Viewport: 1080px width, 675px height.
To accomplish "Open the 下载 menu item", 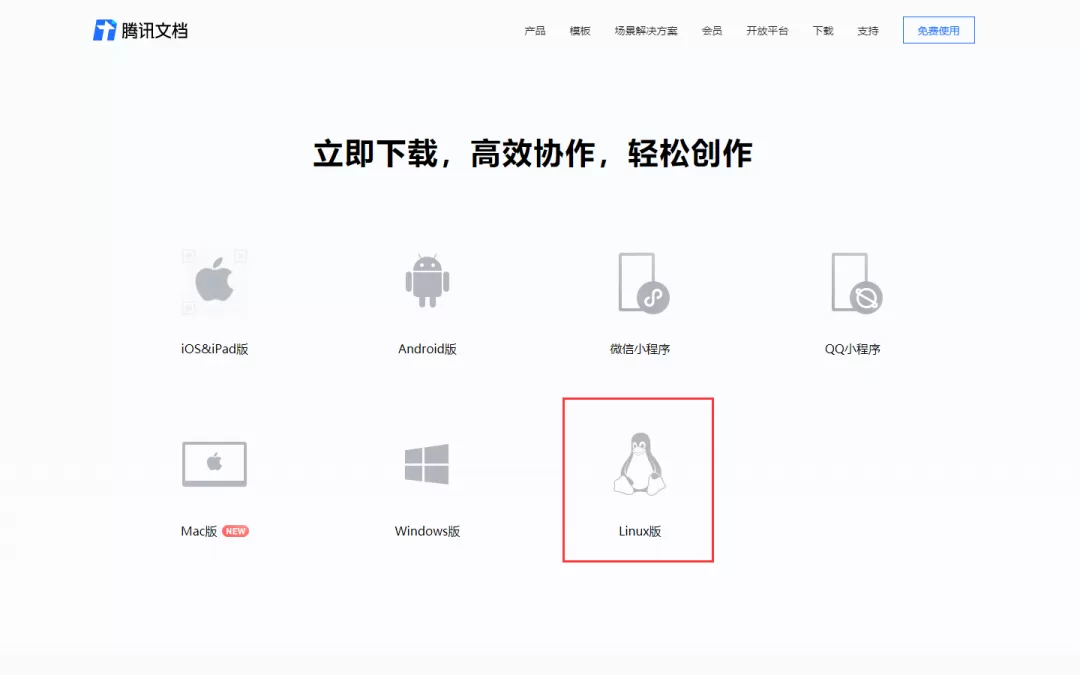I will tap(822, 30).
